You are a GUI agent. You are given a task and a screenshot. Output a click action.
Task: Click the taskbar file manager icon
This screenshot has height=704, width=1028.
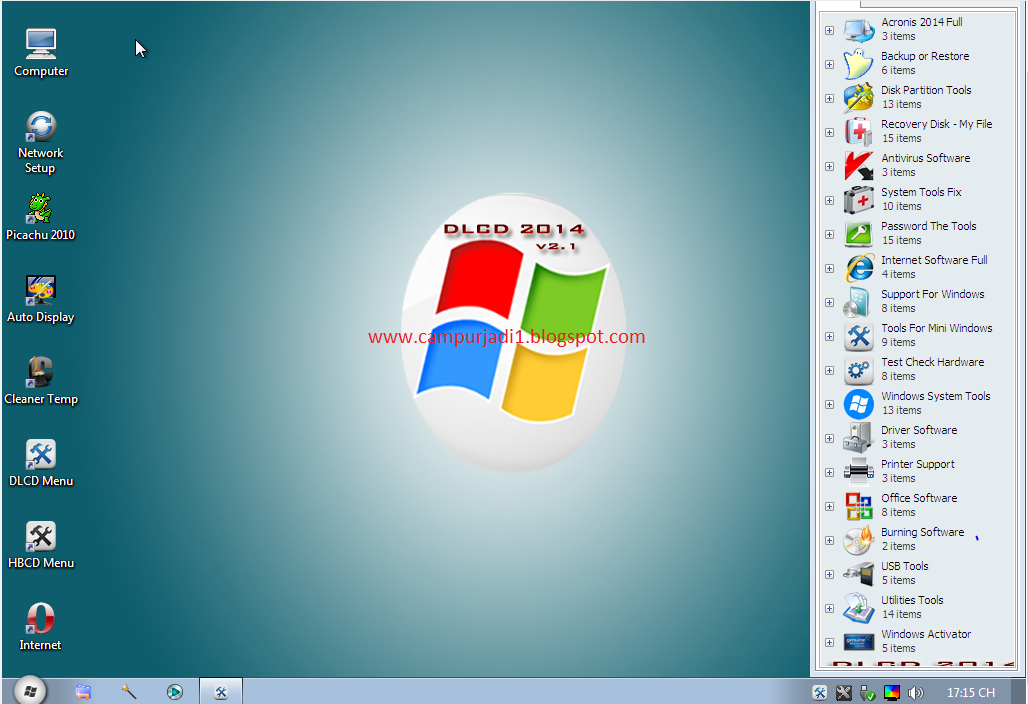coord(83,692)
